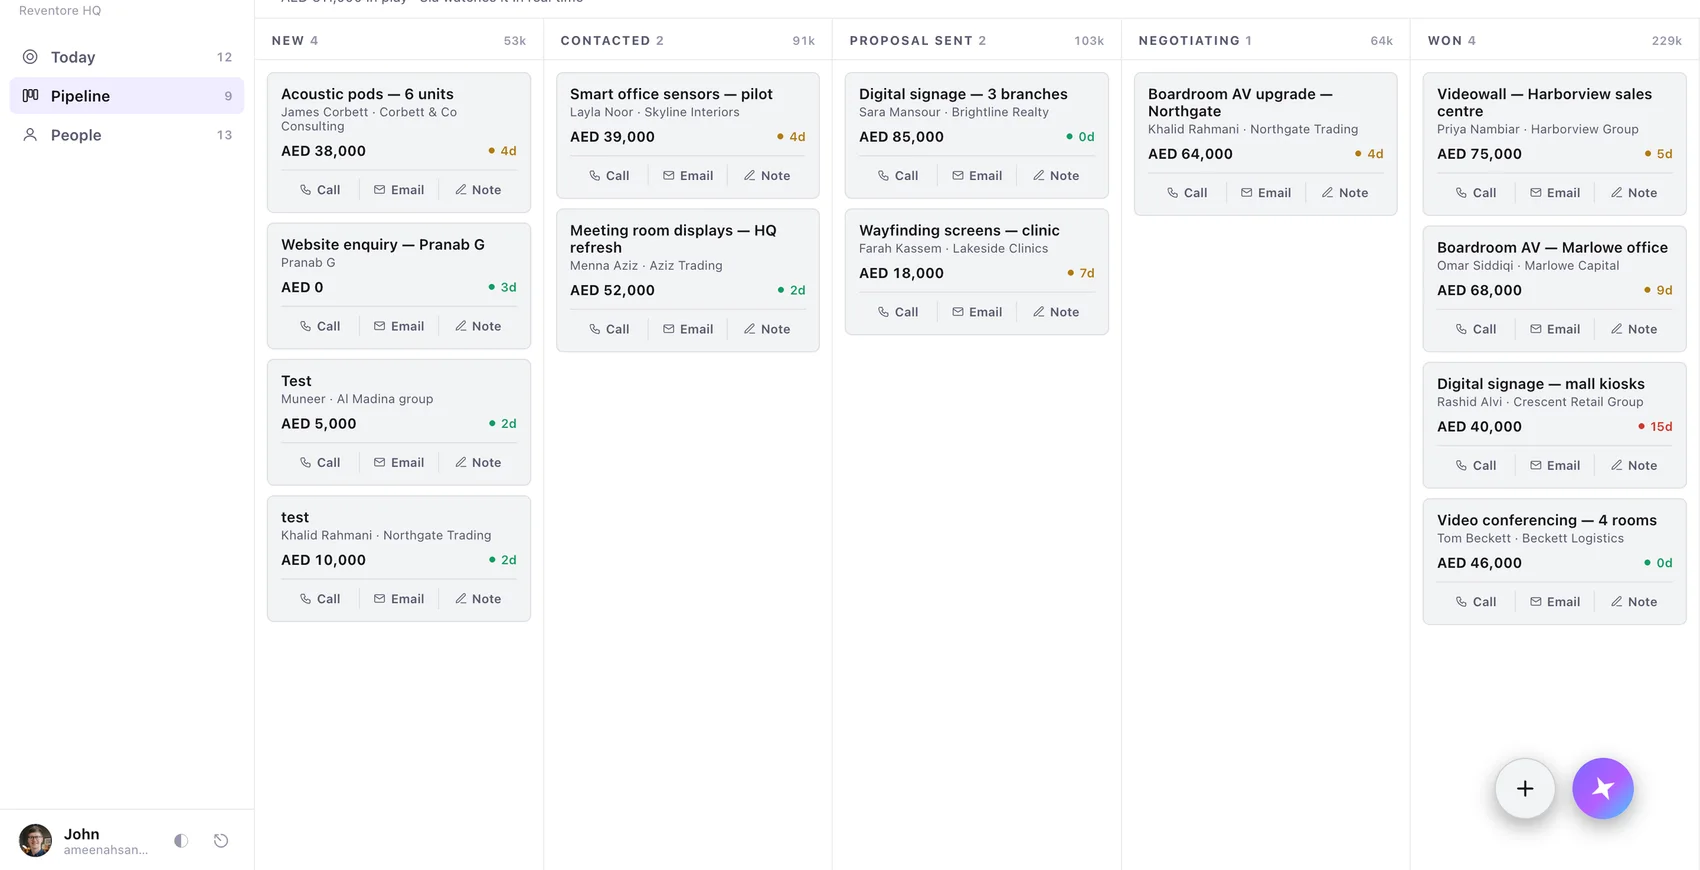Viewport: 1700px width, 870px height.
Task: Note on Digital signage — mall kiosks card
Action: coord(1634,466)
